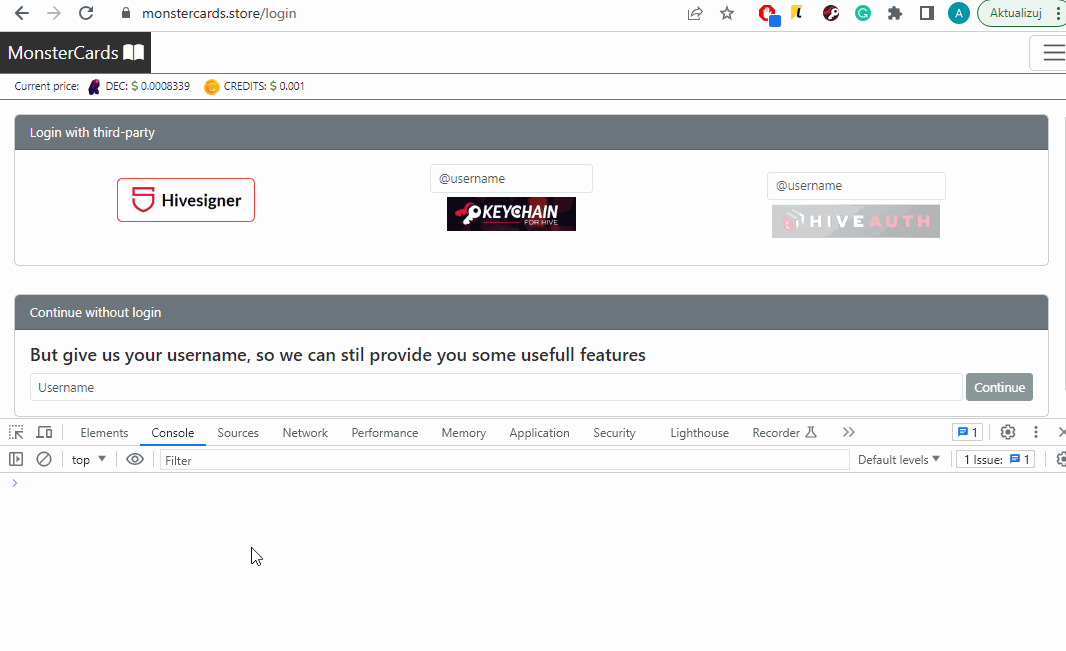The width and height of the screenshot is (1066, 651).
Task: Open the hamburger navigation menu
Action: pos(1050,52)
